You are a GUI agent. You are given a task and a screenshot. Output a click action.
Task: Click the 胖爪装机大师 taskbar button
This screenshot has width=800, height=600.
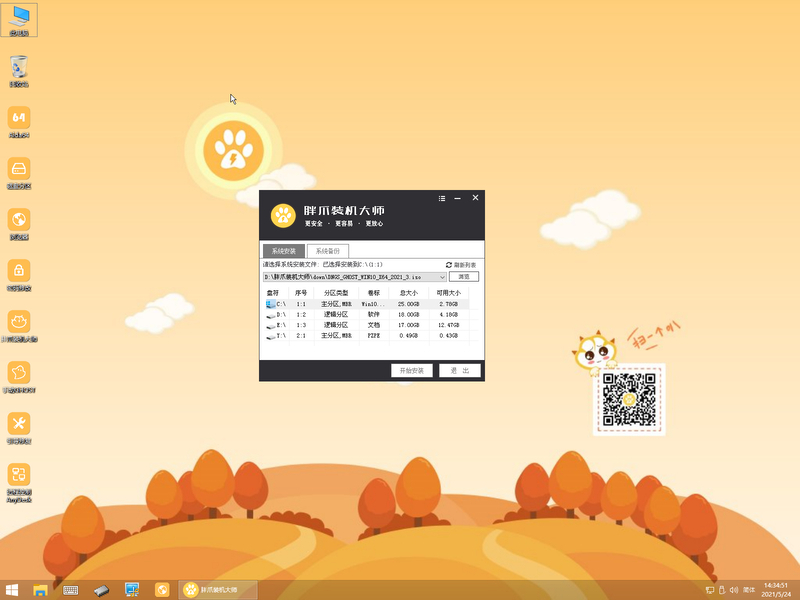(x=218, y=590)
